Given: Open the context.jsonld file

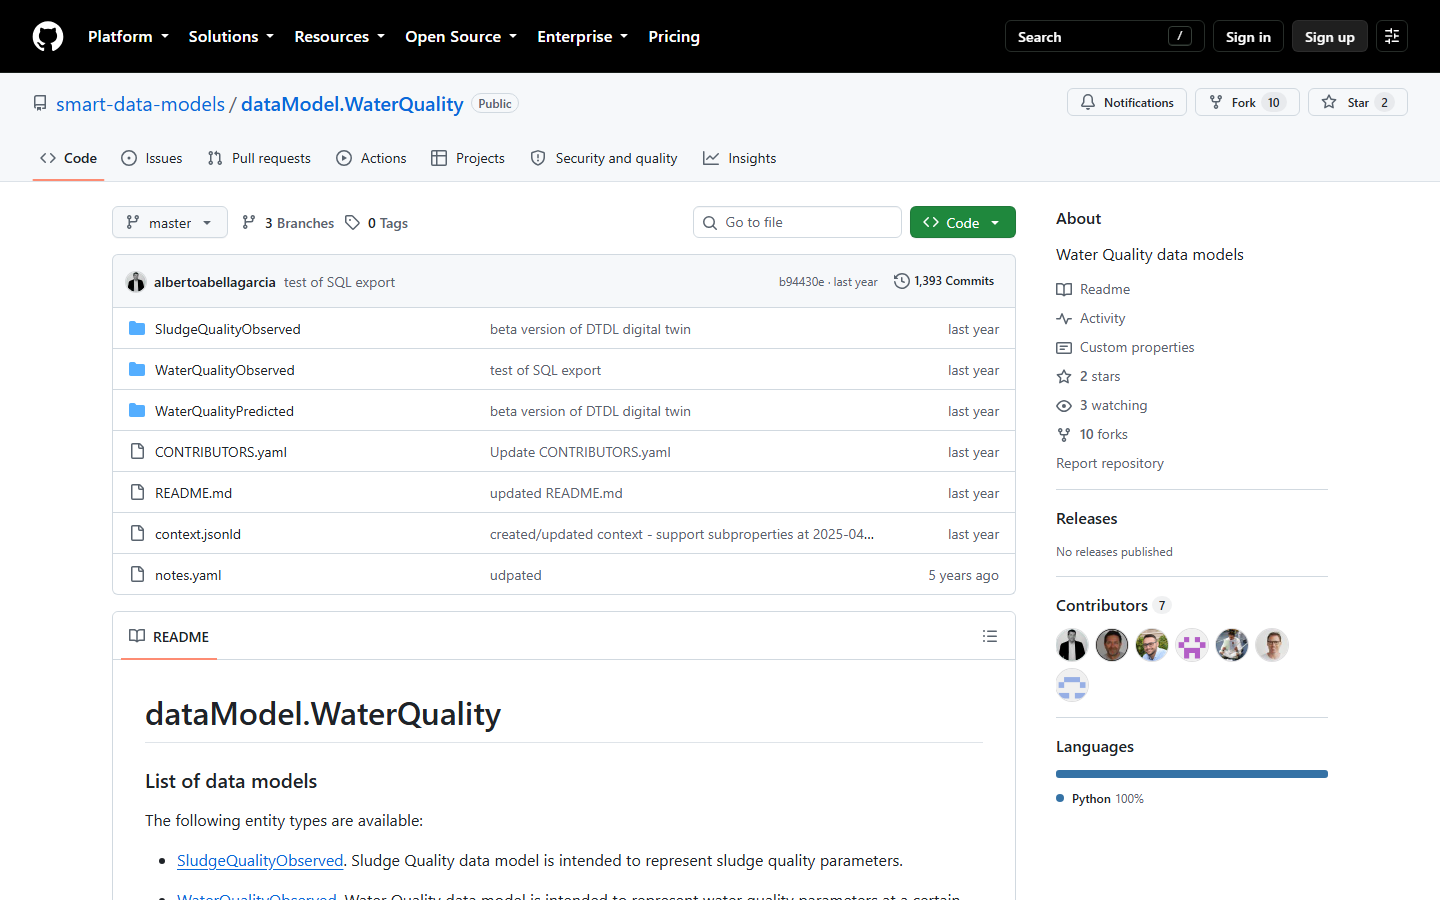Looking at the screenshot, I should (198, 534).
